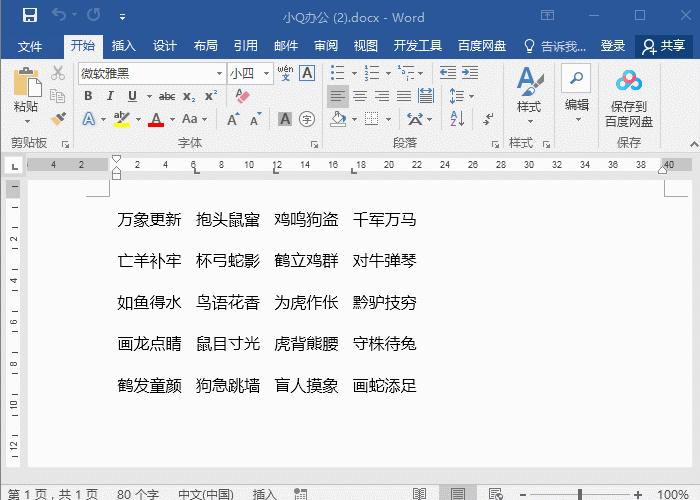Click the Clear Formatting eraser icon
This screenshot has height=500, width=700.
(242, 96)
